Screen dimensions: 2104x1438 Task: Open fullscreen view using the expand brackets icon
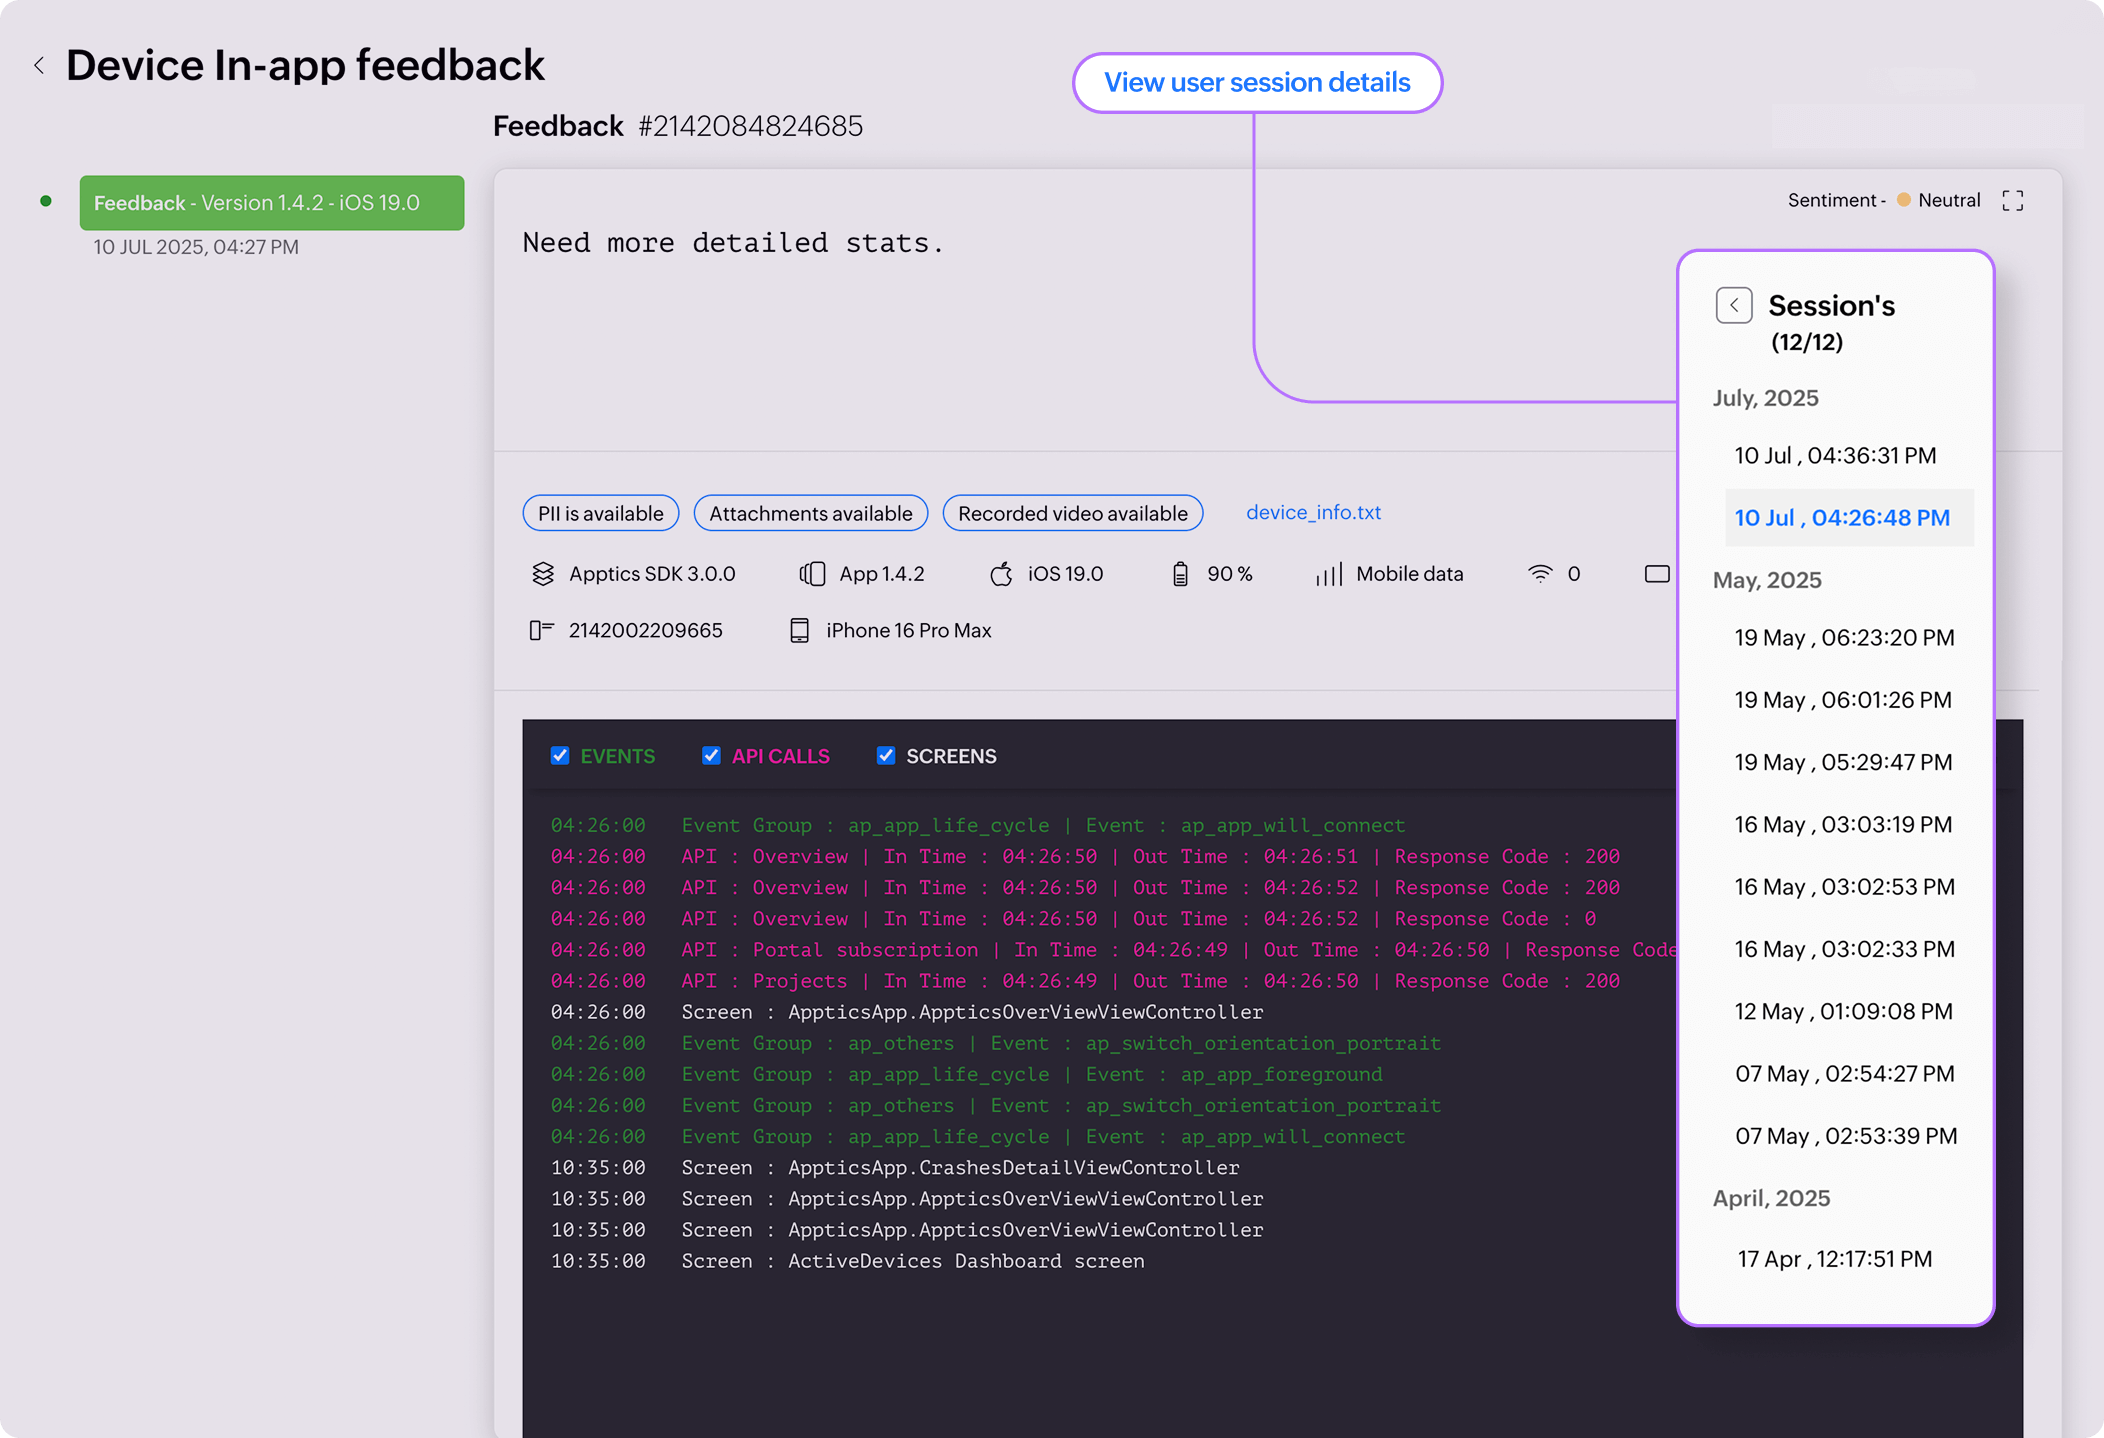[2012, 200]
